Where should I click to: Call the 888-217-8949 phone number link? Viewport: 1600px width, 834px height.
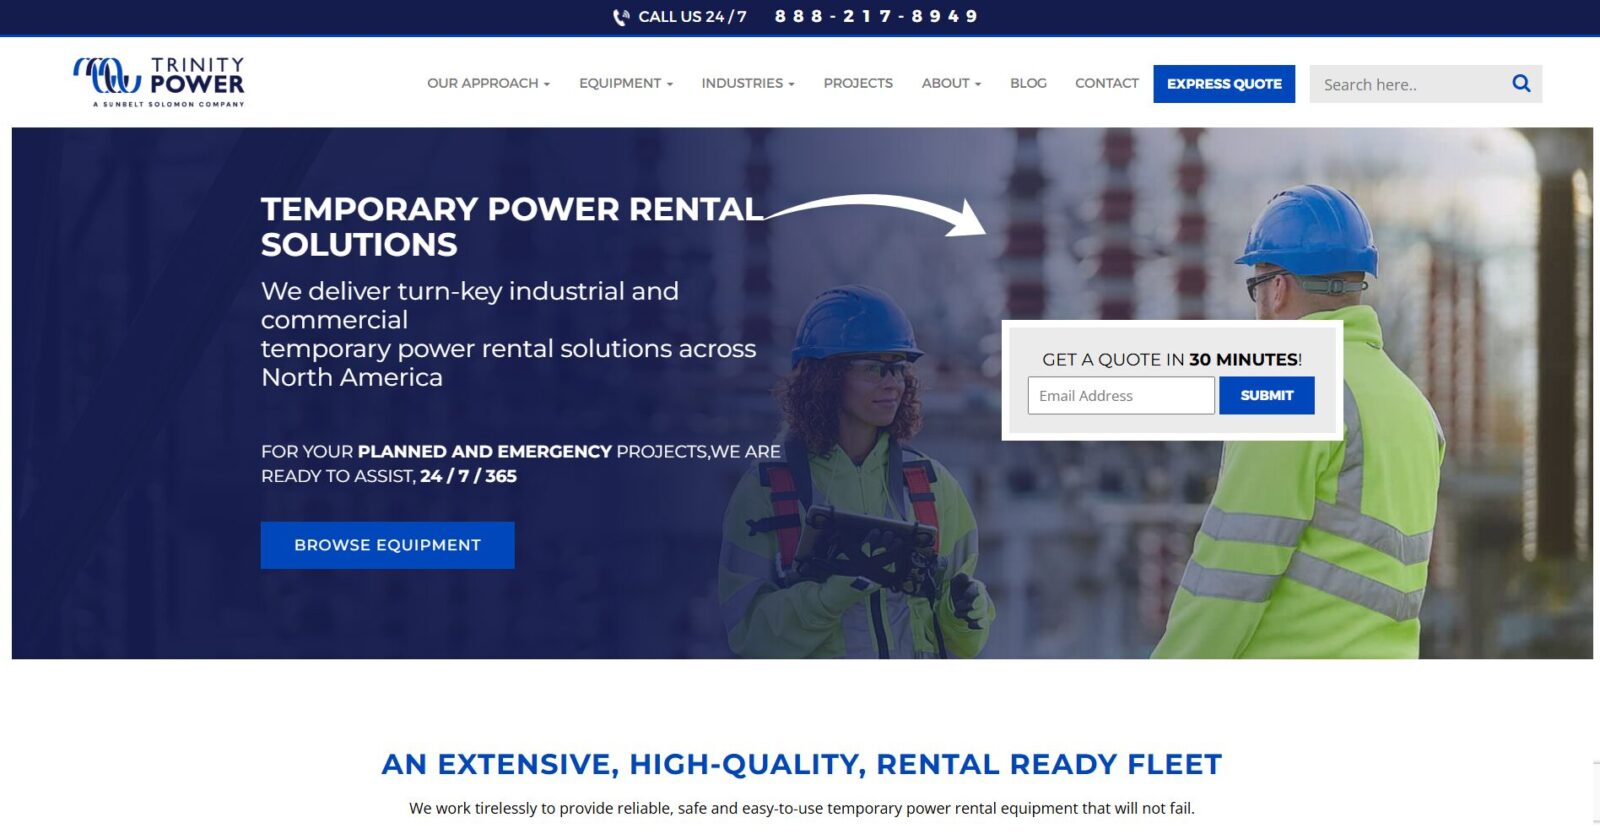click(876, 17)
